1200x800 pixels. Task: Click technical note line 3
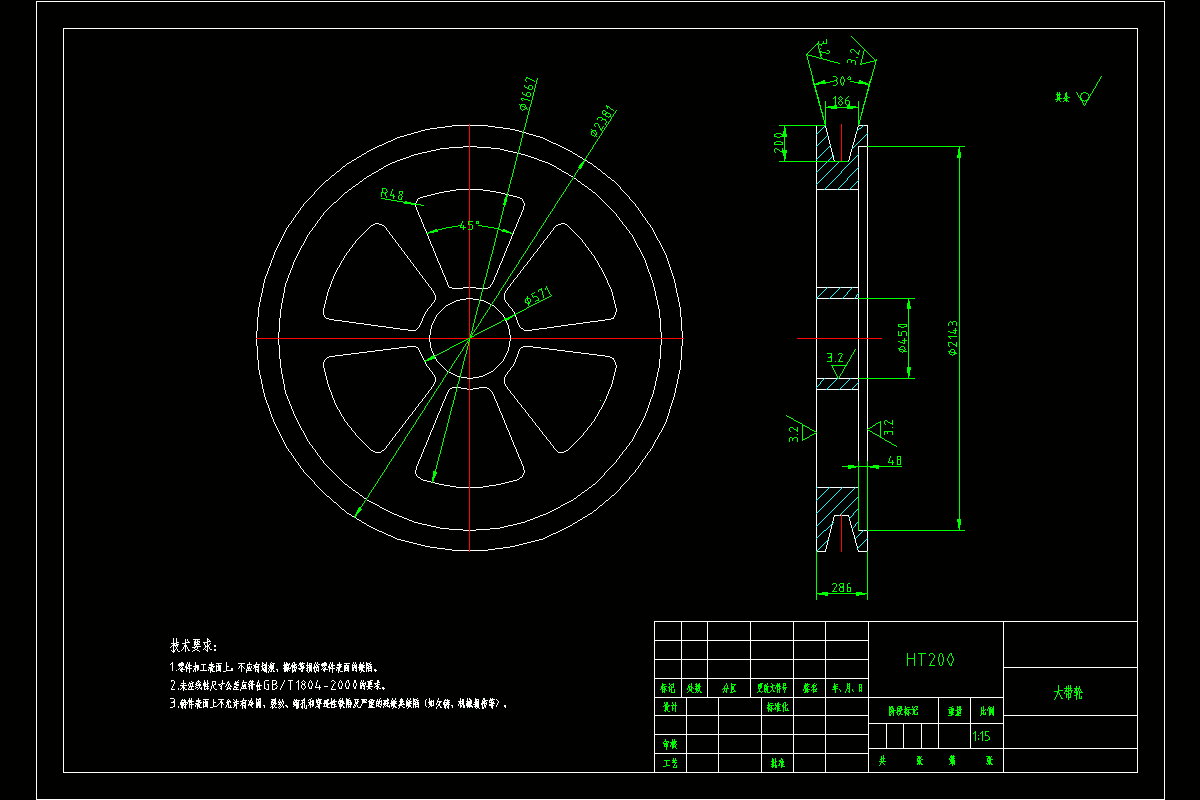tap(340, 704)
